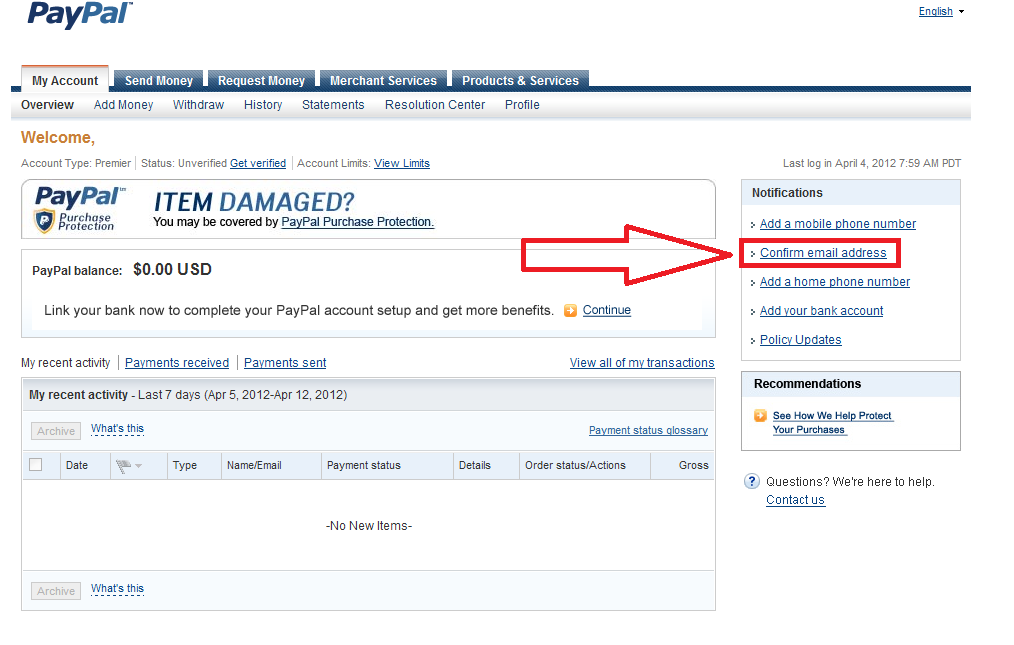Click the View Limits link

pyautogui.click(x=402, y=163)
